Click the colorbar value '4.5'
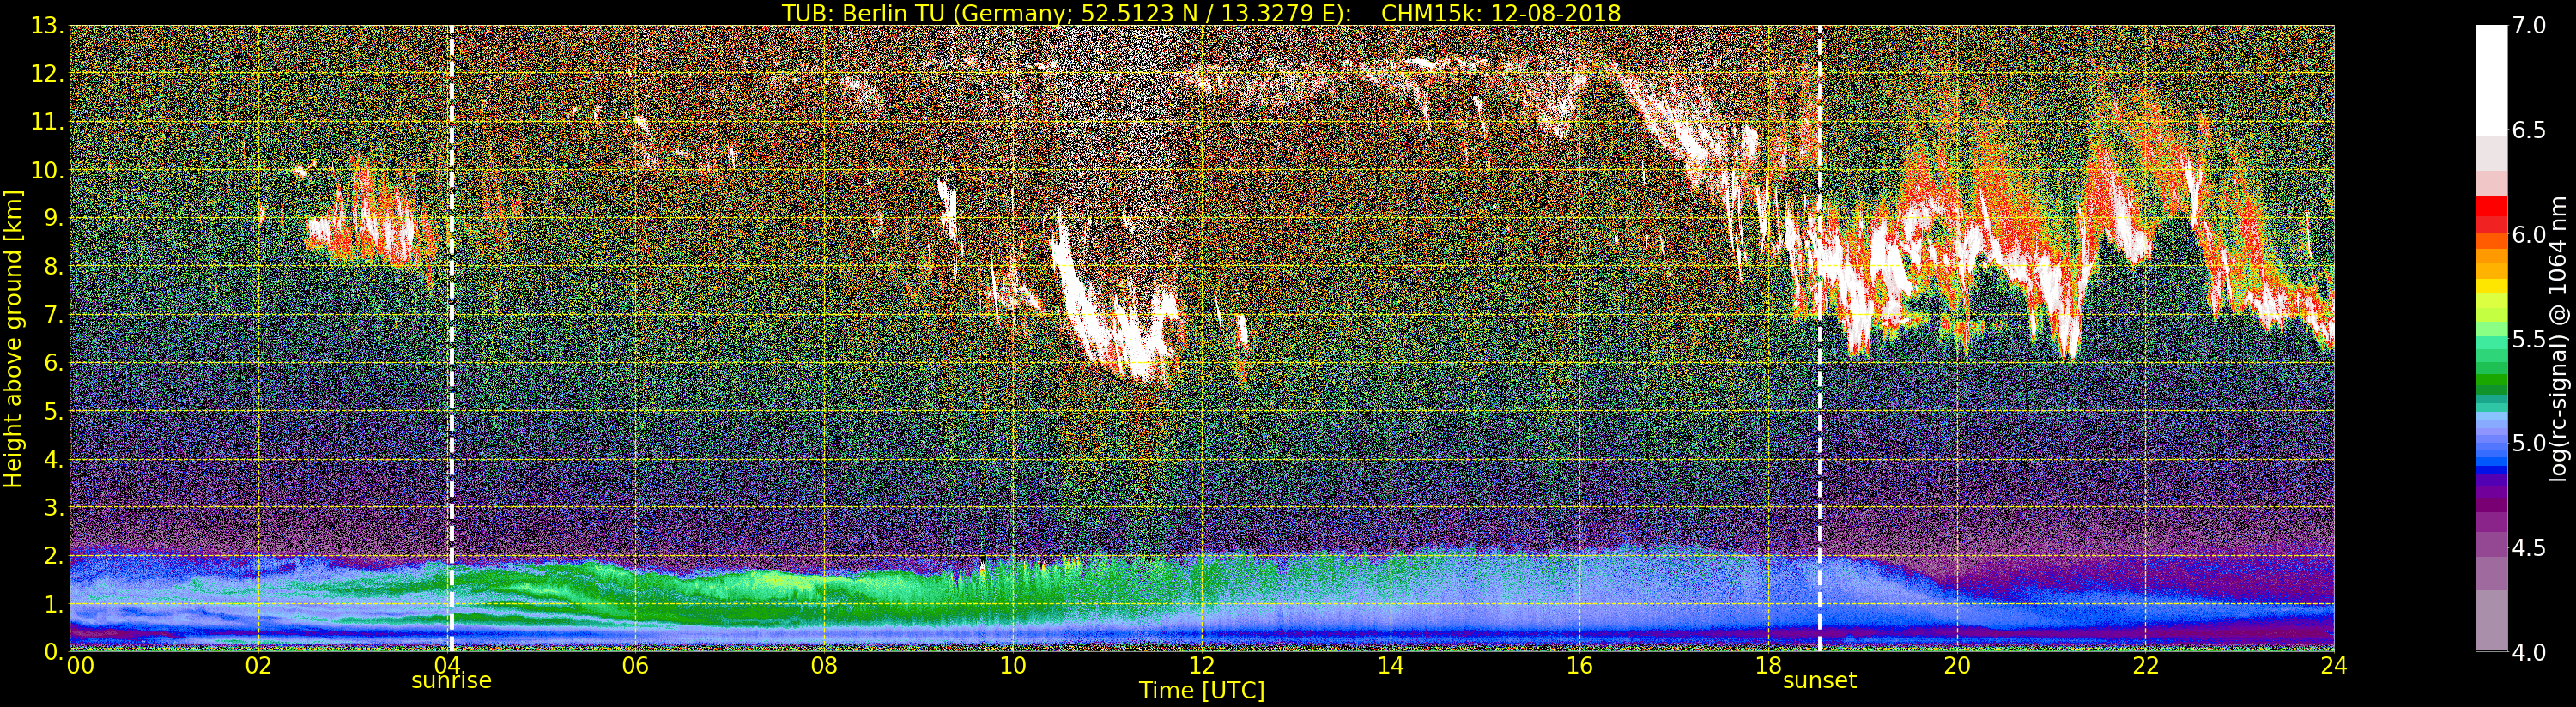Screen dimensions: 2576x707 (2529, 547)
